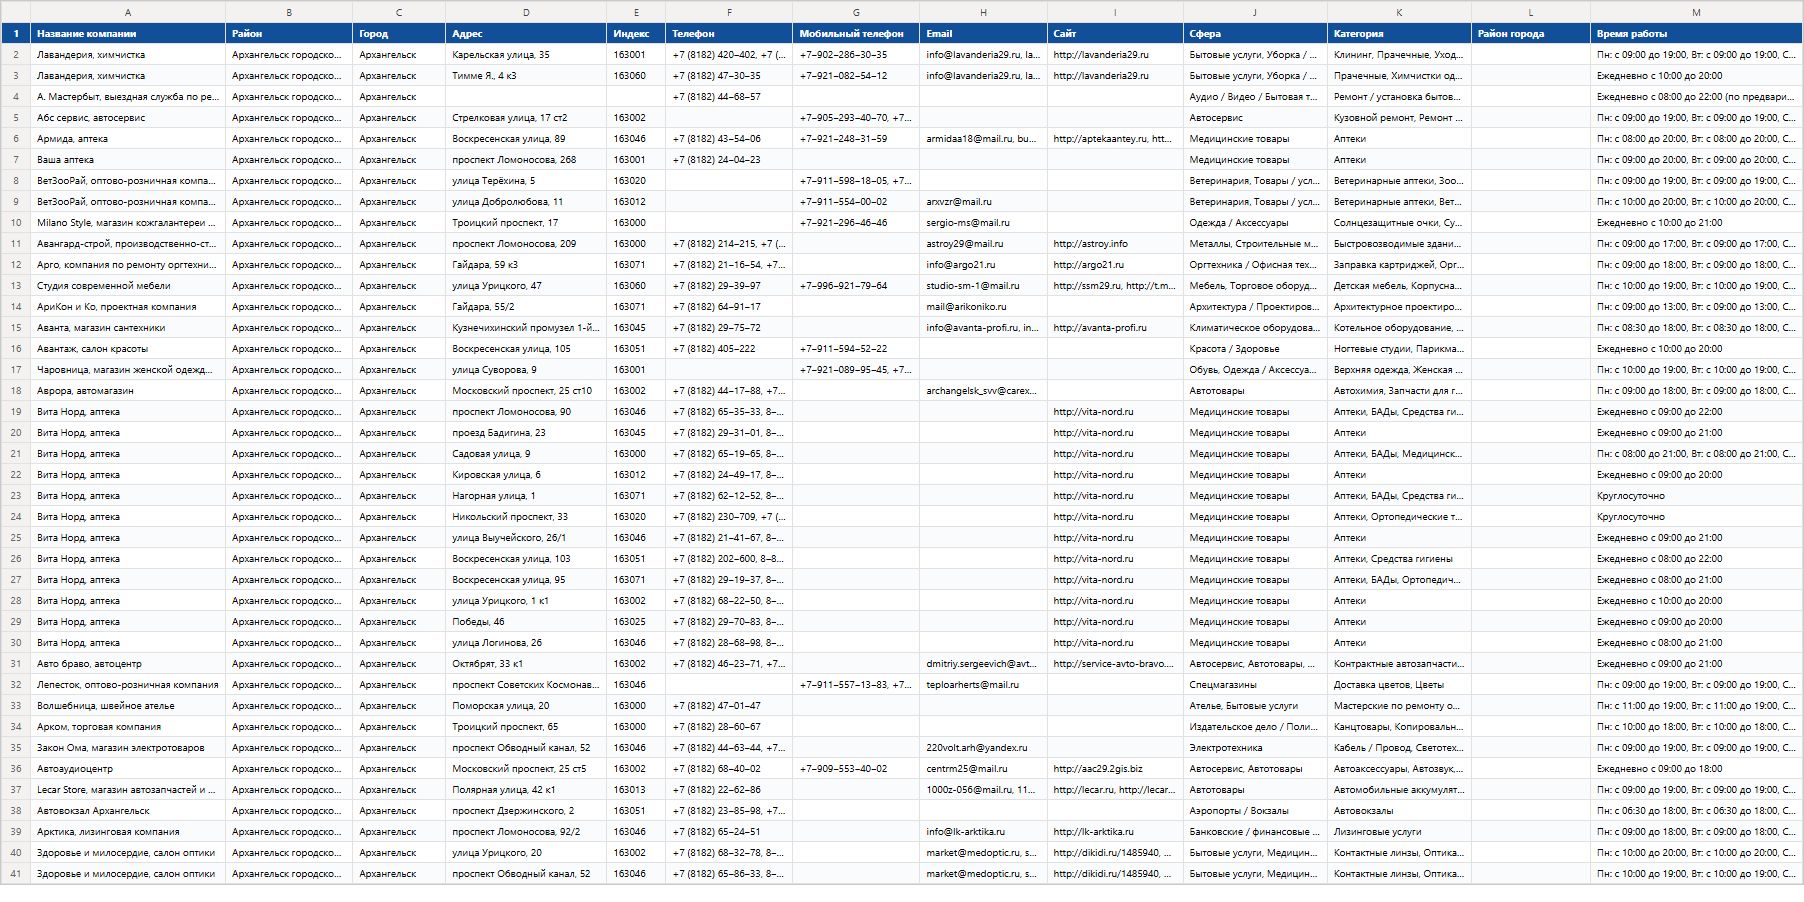This screenshot has height=902, width=1804.
Task: Select the cell "Арком, торговая компания"
Action: pos(128,727)
